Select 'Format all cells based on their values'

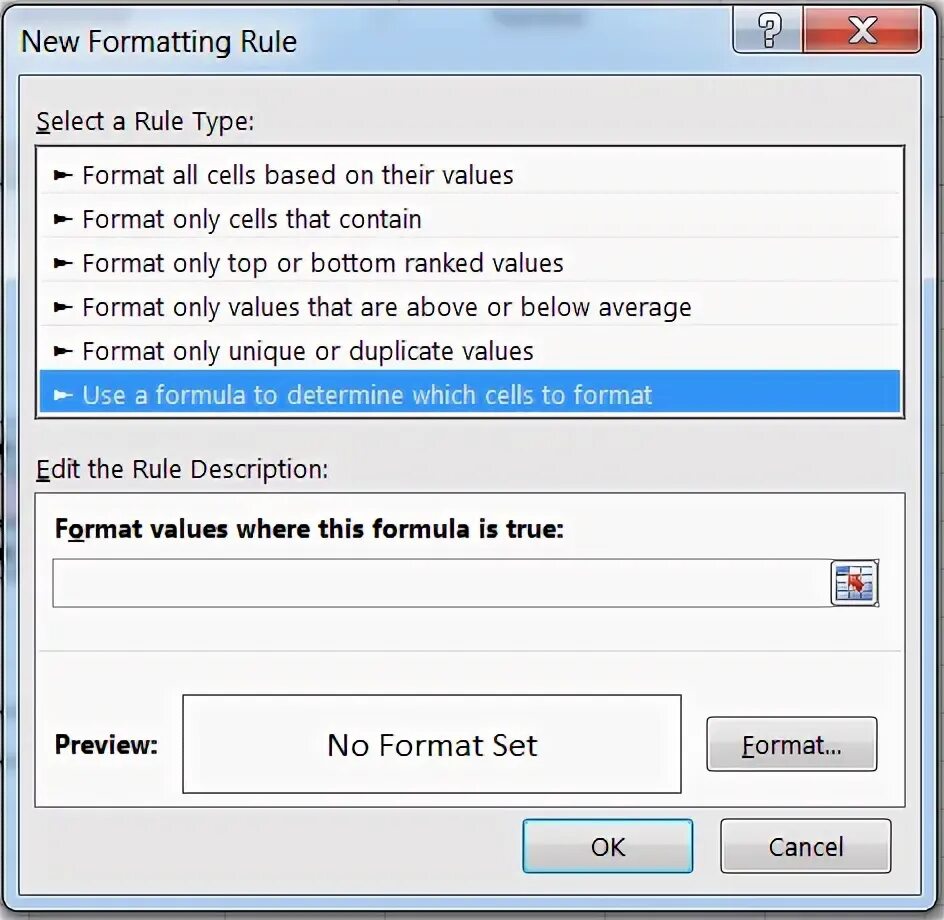pos(470,175)
